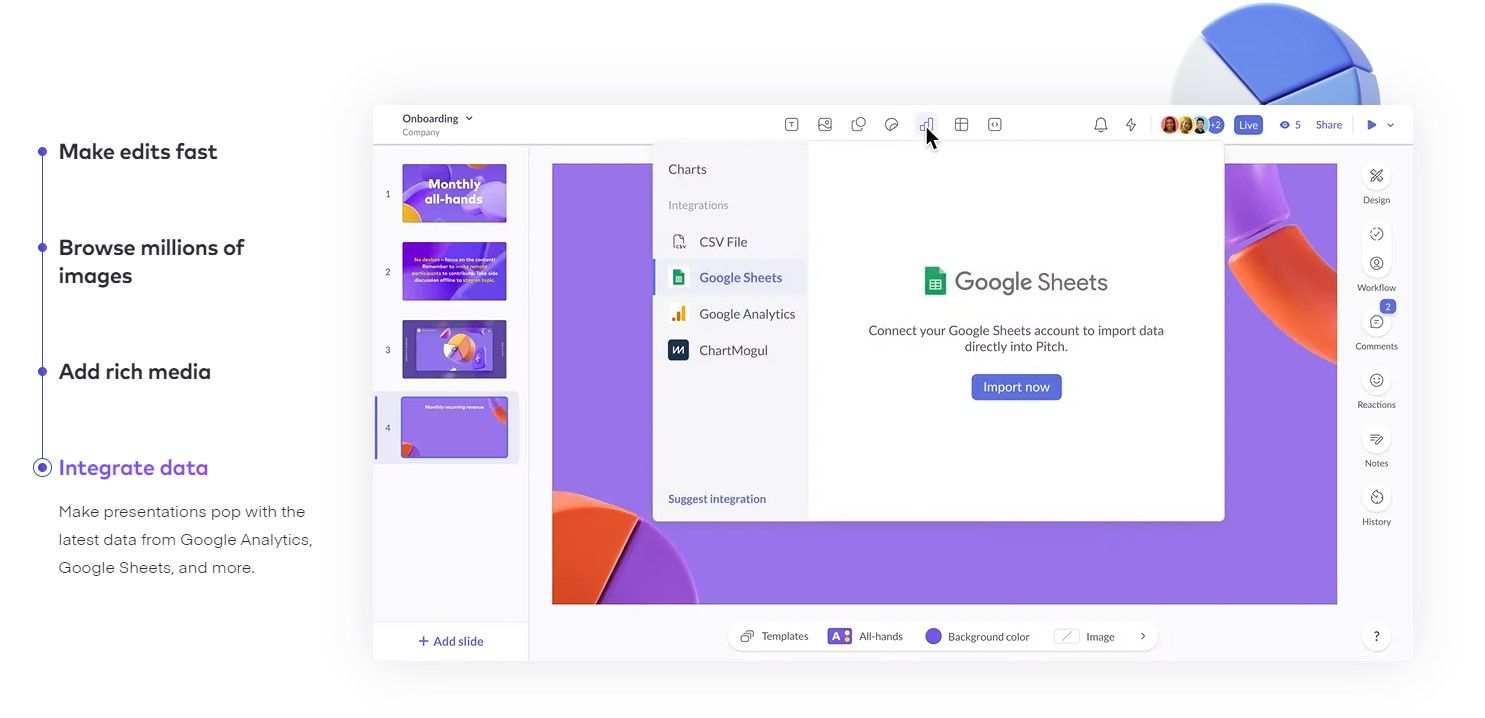Open Templates in the bottom bar
Screen dimensions: 1485x718
(x=774, y=637)
